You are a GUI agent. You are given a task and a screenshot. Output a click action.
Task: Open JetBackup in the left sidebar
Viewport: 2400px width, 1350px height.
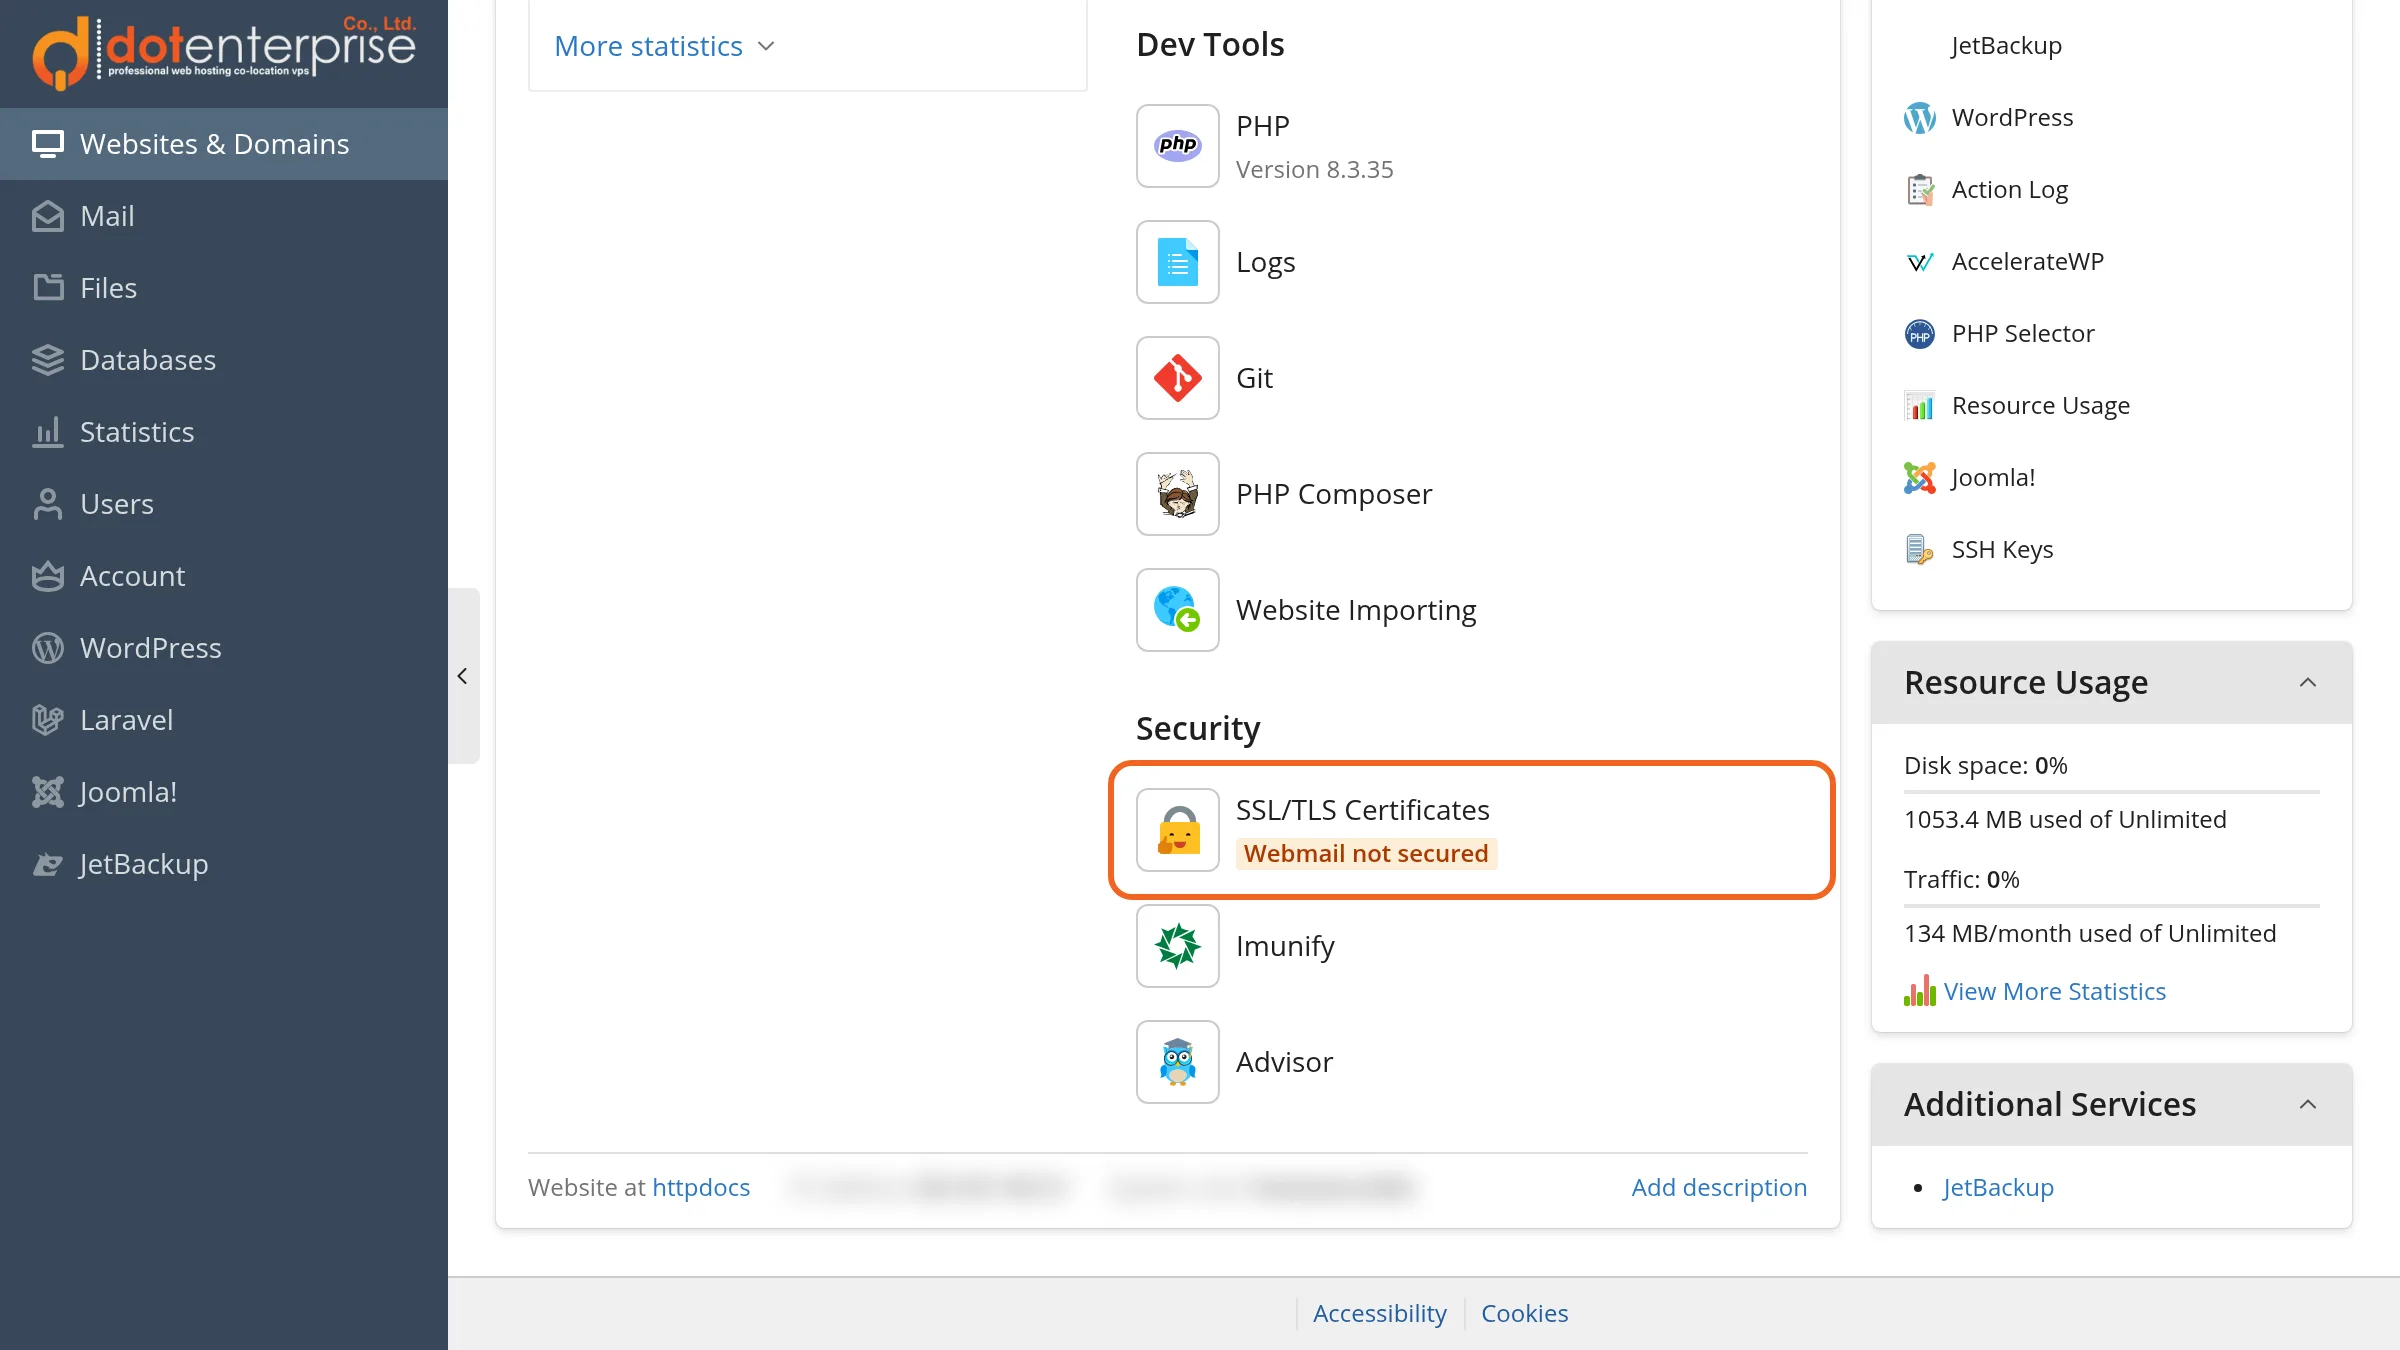224,864
